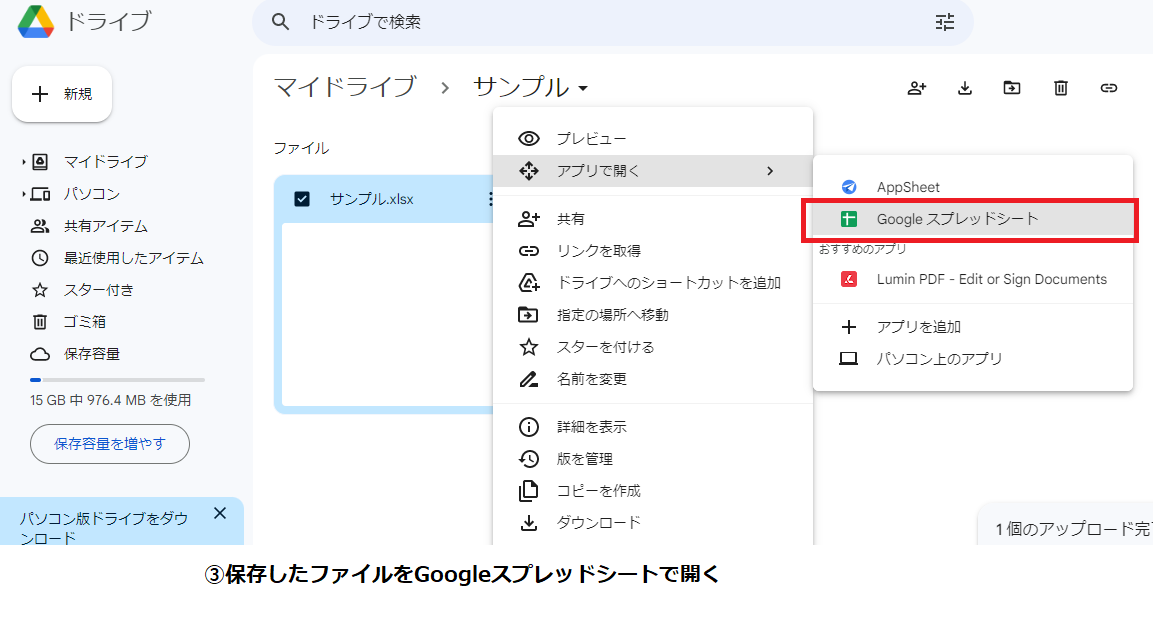Open サンプル.xlsx three-dot more menu
The width and height of the screenshot is (1153, 641).
(x=490, y=199)
